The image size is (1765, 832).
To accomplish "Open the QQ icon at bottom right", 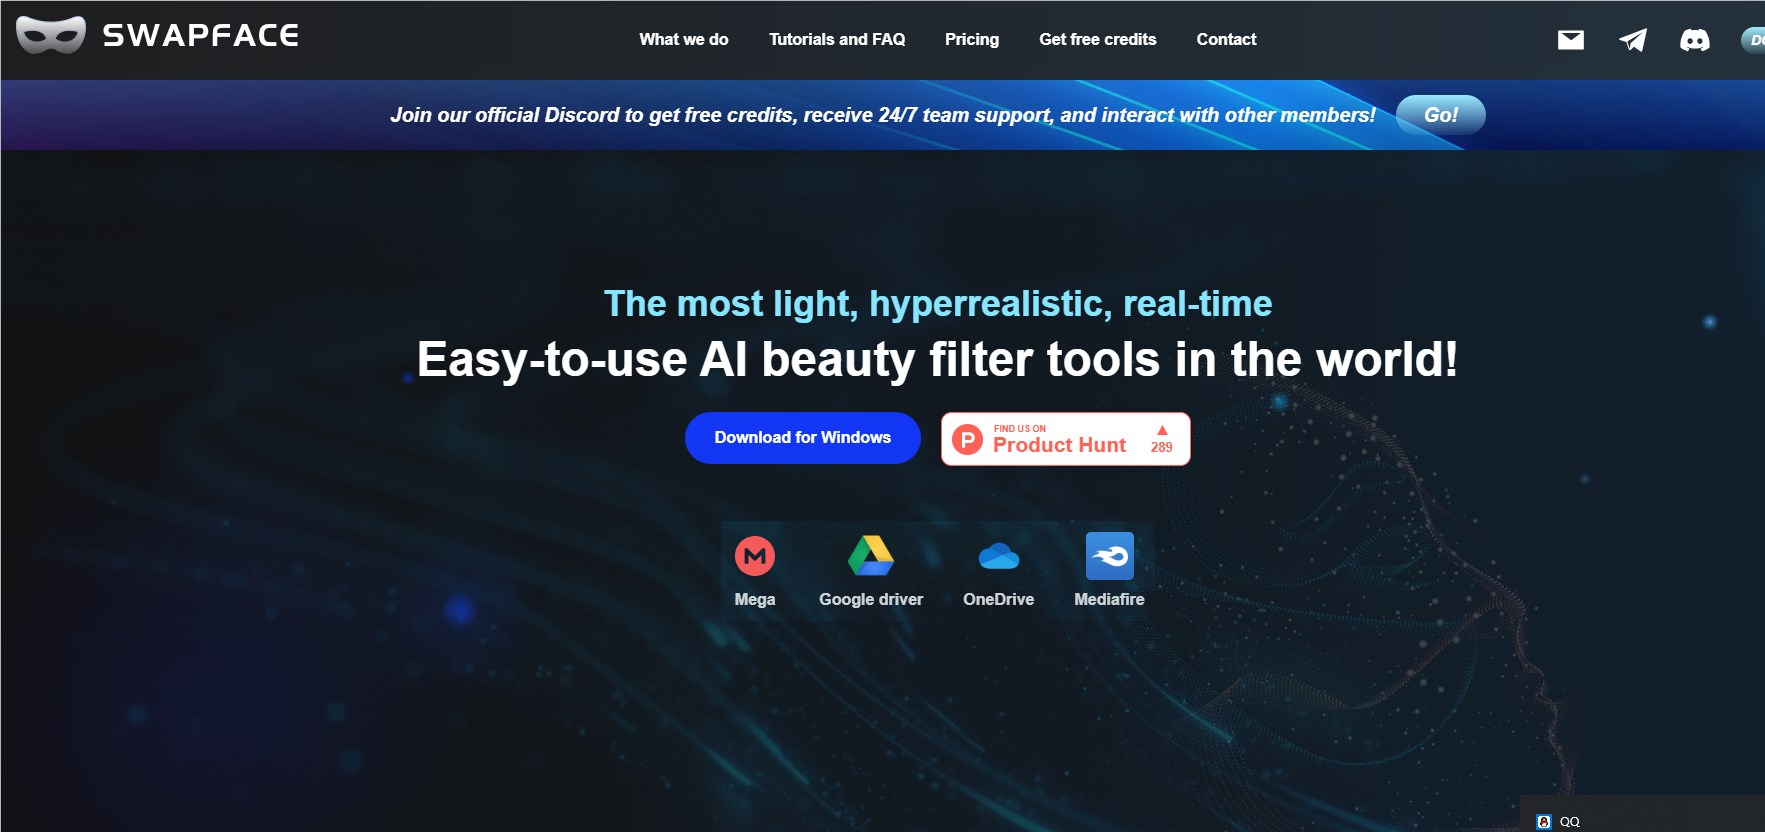I will (x=1544, y=821).
